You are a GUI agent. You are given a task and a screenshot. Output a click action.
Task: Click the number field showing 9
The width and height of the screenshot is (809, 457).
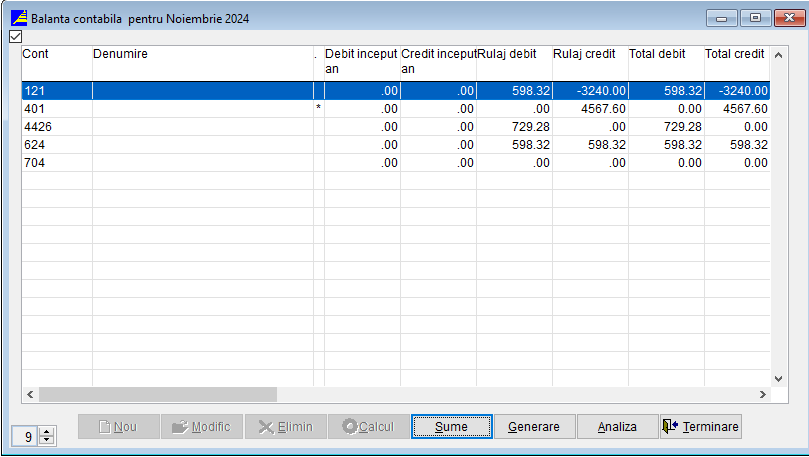coord(27,436)
